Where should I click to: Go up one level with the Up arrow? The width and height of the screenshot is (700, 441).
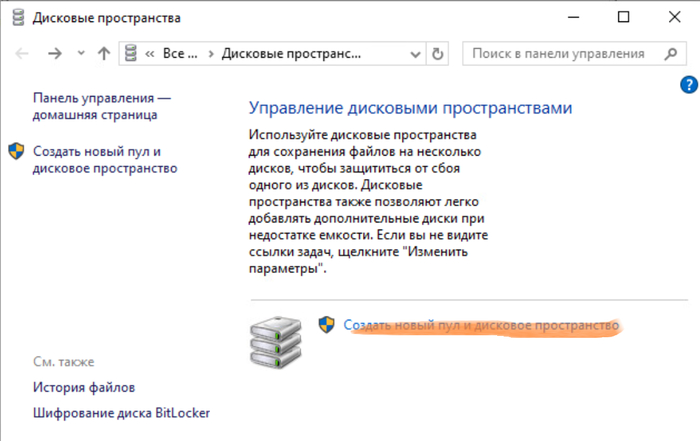(x=103, y=54)
